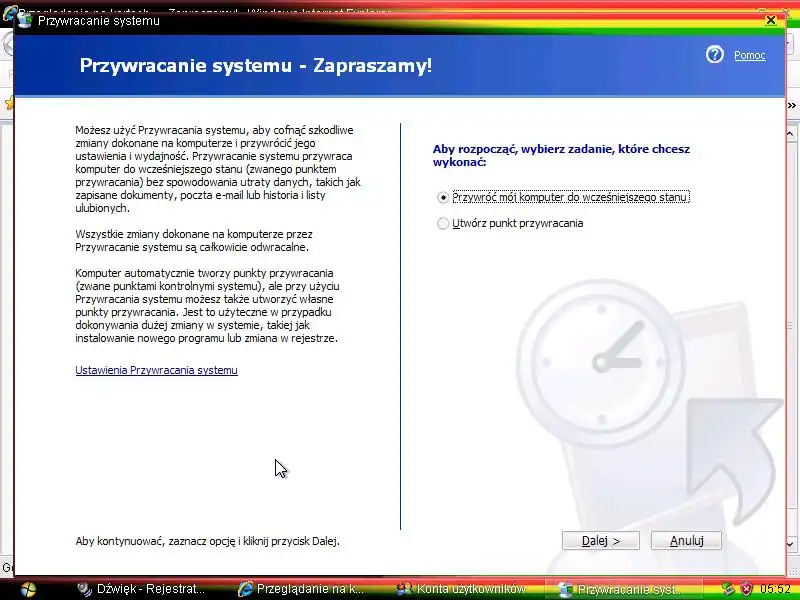Click the round question-mark help icon
800x600 pixels.
click(x=715, y=55)
